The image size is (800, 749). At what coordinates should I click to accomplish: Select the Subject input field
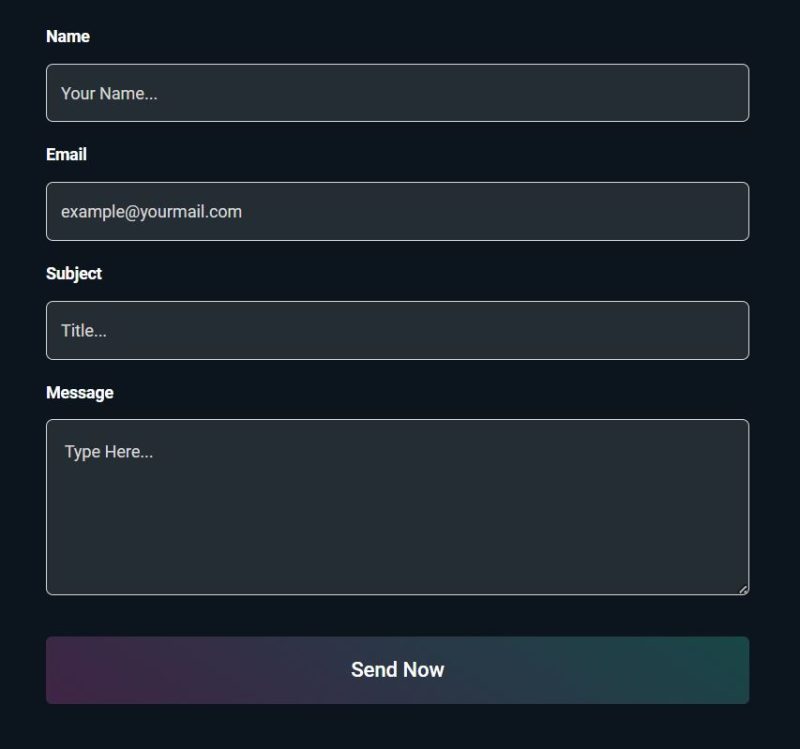397,330
